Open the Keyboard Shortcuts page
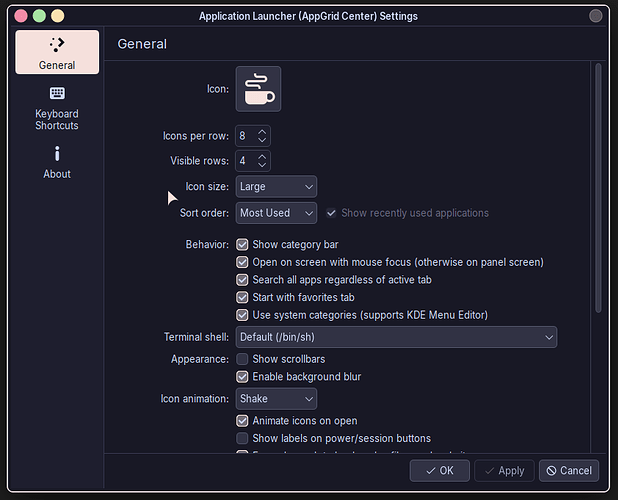 [x=57, y=107]
